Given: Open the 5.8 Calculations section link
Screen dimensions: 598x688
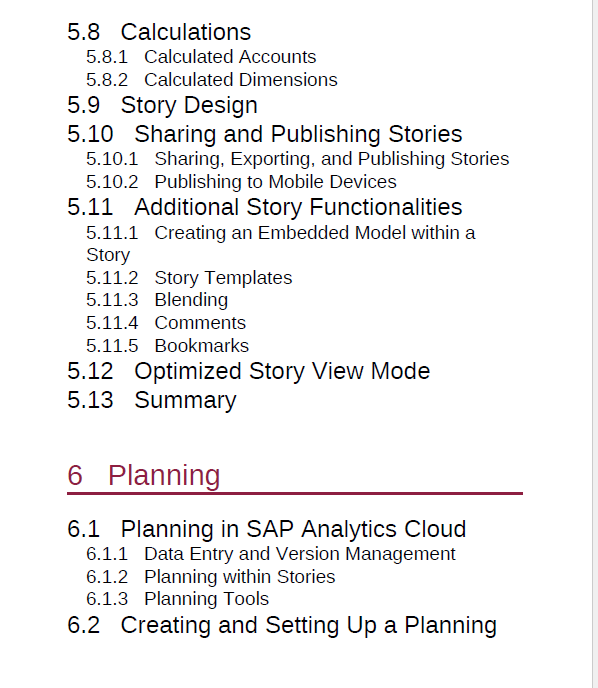Looking at the screenshot, I should click(159, 32).
